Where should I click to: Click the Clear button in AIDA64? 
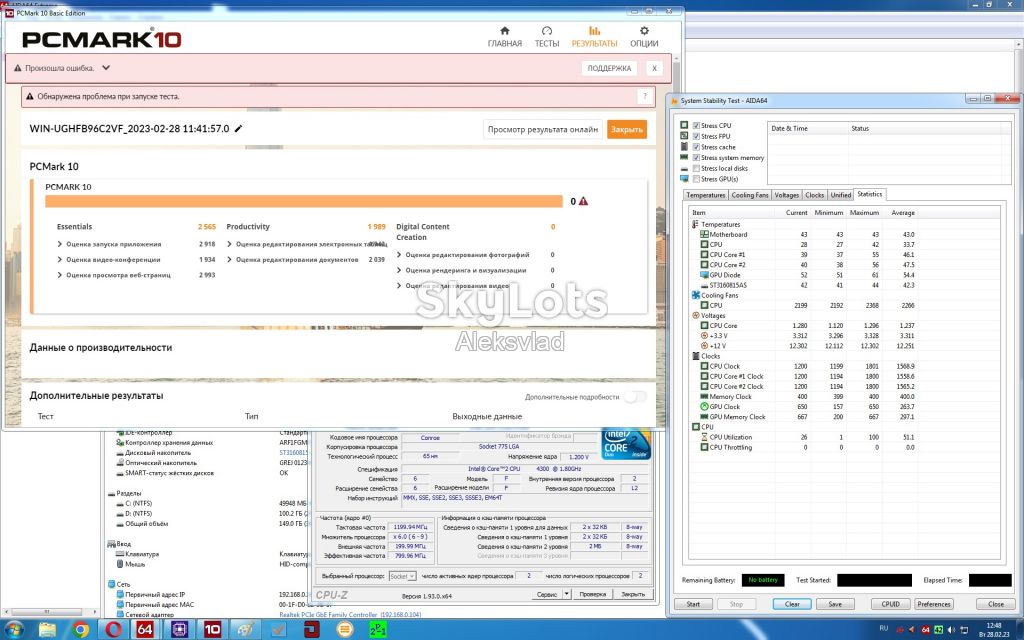point(792,604)
